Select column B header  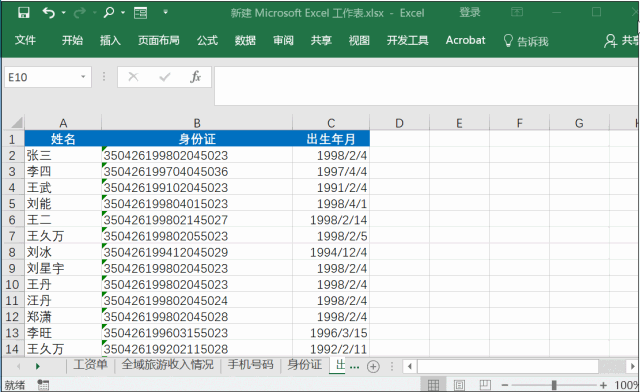(197, 123)
